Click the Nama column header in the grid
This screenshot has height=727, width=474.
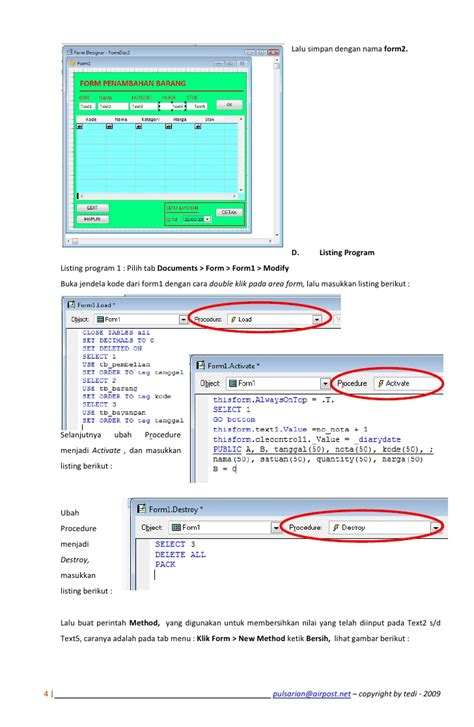coord(121,119)
